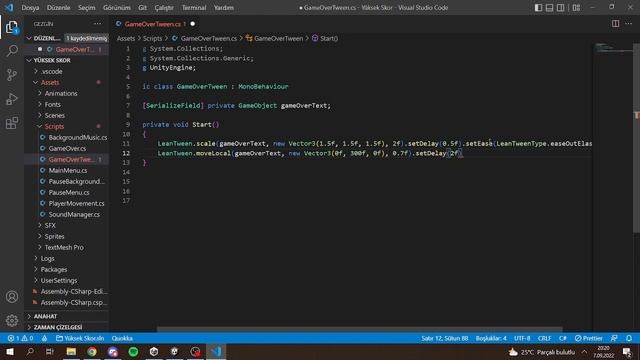Open the Explorer view in the activity bar
Image resolution: width=640 pixels, height=360 pixels.
tap(12, 28)
